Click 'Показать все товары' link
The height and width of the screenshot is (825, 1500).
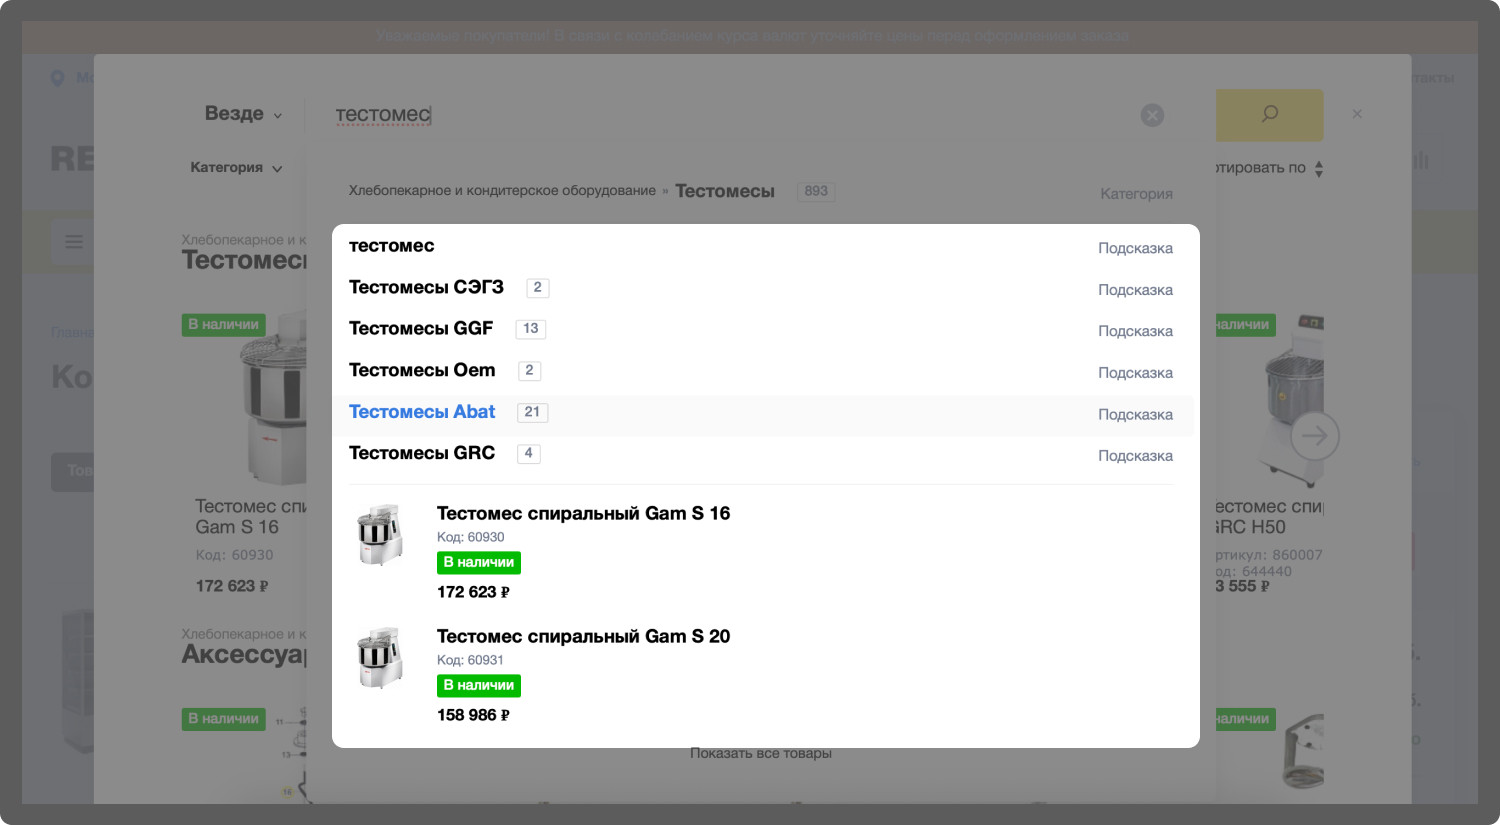tap(761, 753)
